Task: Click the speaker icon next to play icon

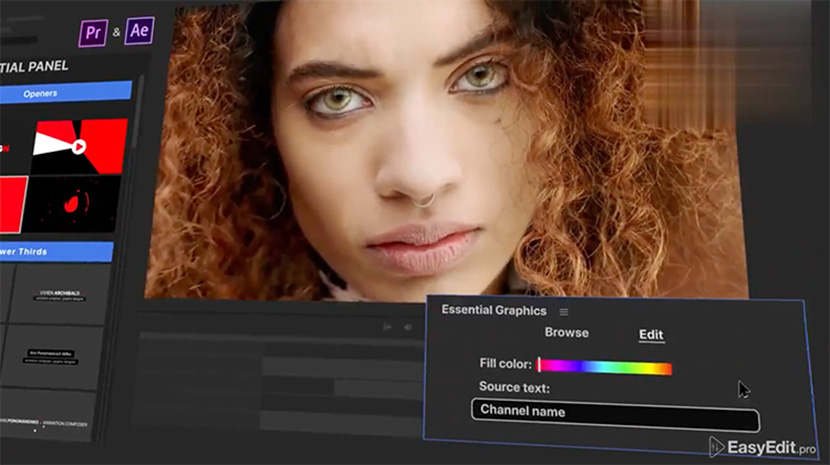Action: pos(408,327)
